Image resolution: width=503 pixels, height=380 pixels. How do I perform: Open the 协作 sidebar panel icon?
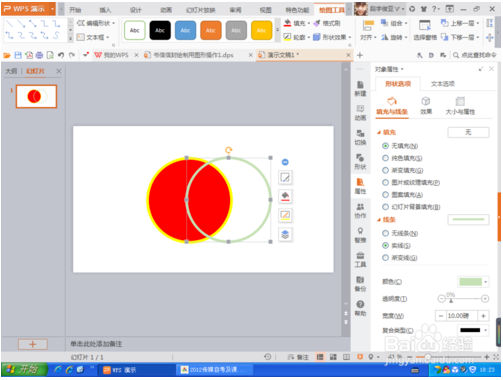360,210
